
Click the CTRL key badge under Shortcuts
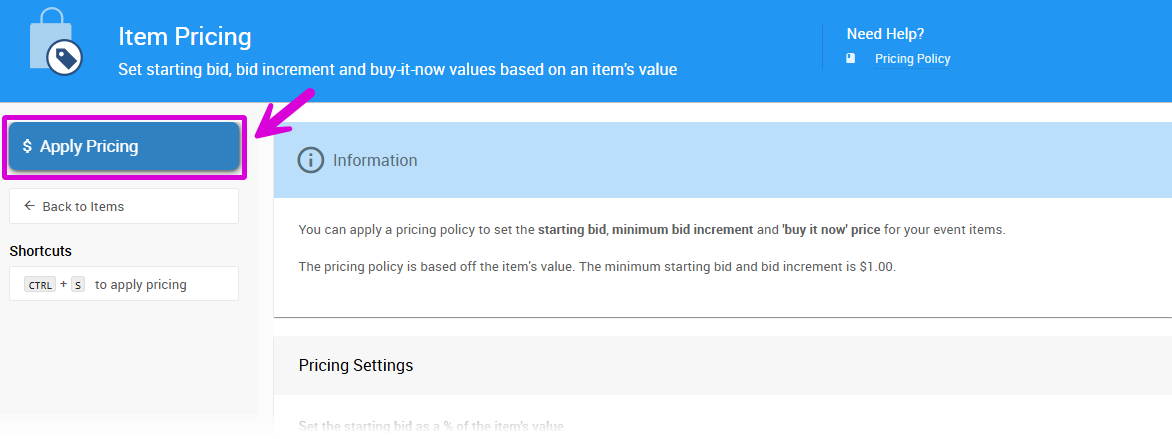pyautogui.click(x=40, y=285)
